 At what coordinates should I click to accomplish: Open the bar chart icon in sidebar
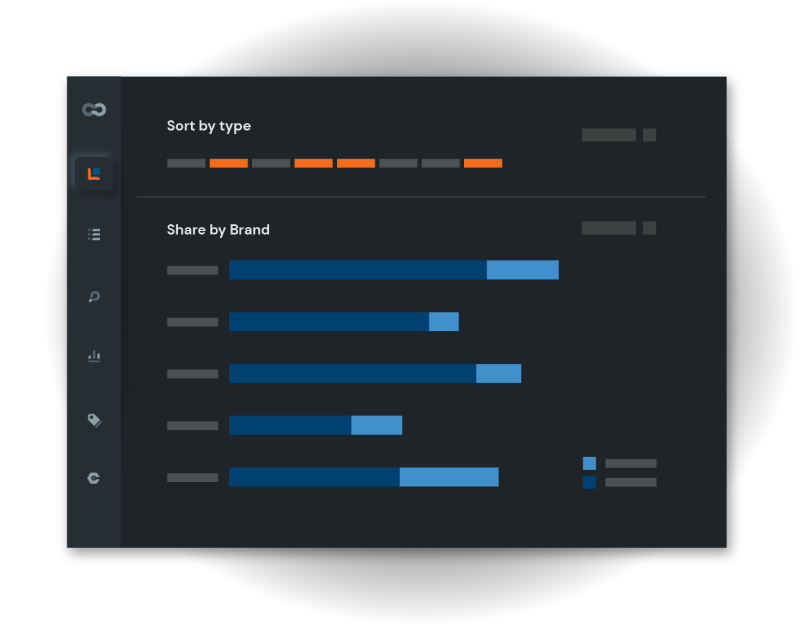coord(94,356)
